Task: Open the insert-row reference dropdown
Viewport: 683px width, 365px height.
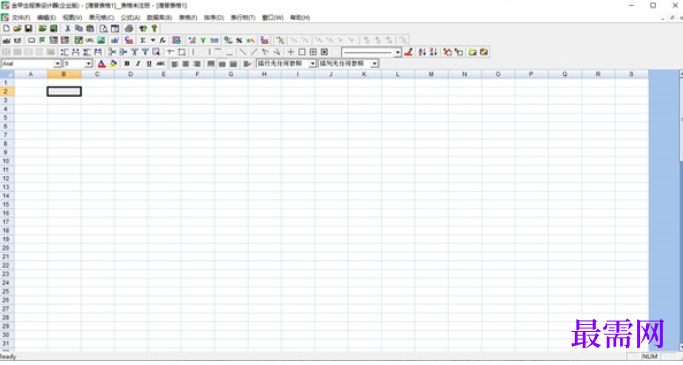Action: coord(312,64)
